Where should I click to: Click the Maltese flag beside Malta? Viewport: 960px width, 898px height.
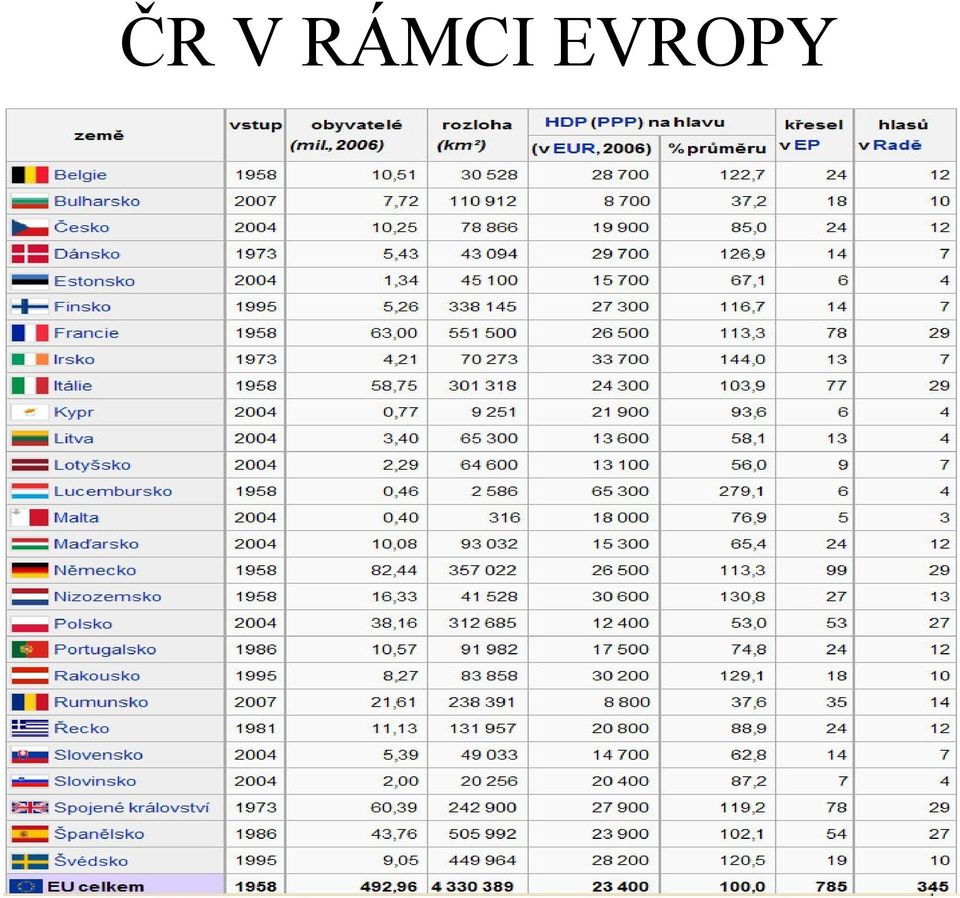(29, 517)
